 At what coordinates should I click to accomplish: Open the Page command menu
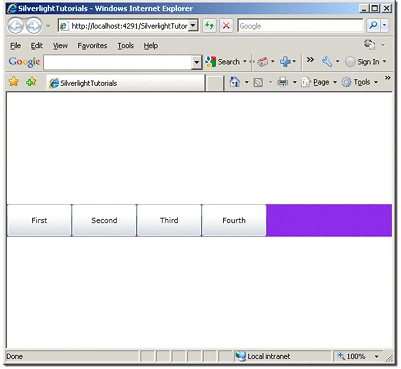click(x=319, y=82)
